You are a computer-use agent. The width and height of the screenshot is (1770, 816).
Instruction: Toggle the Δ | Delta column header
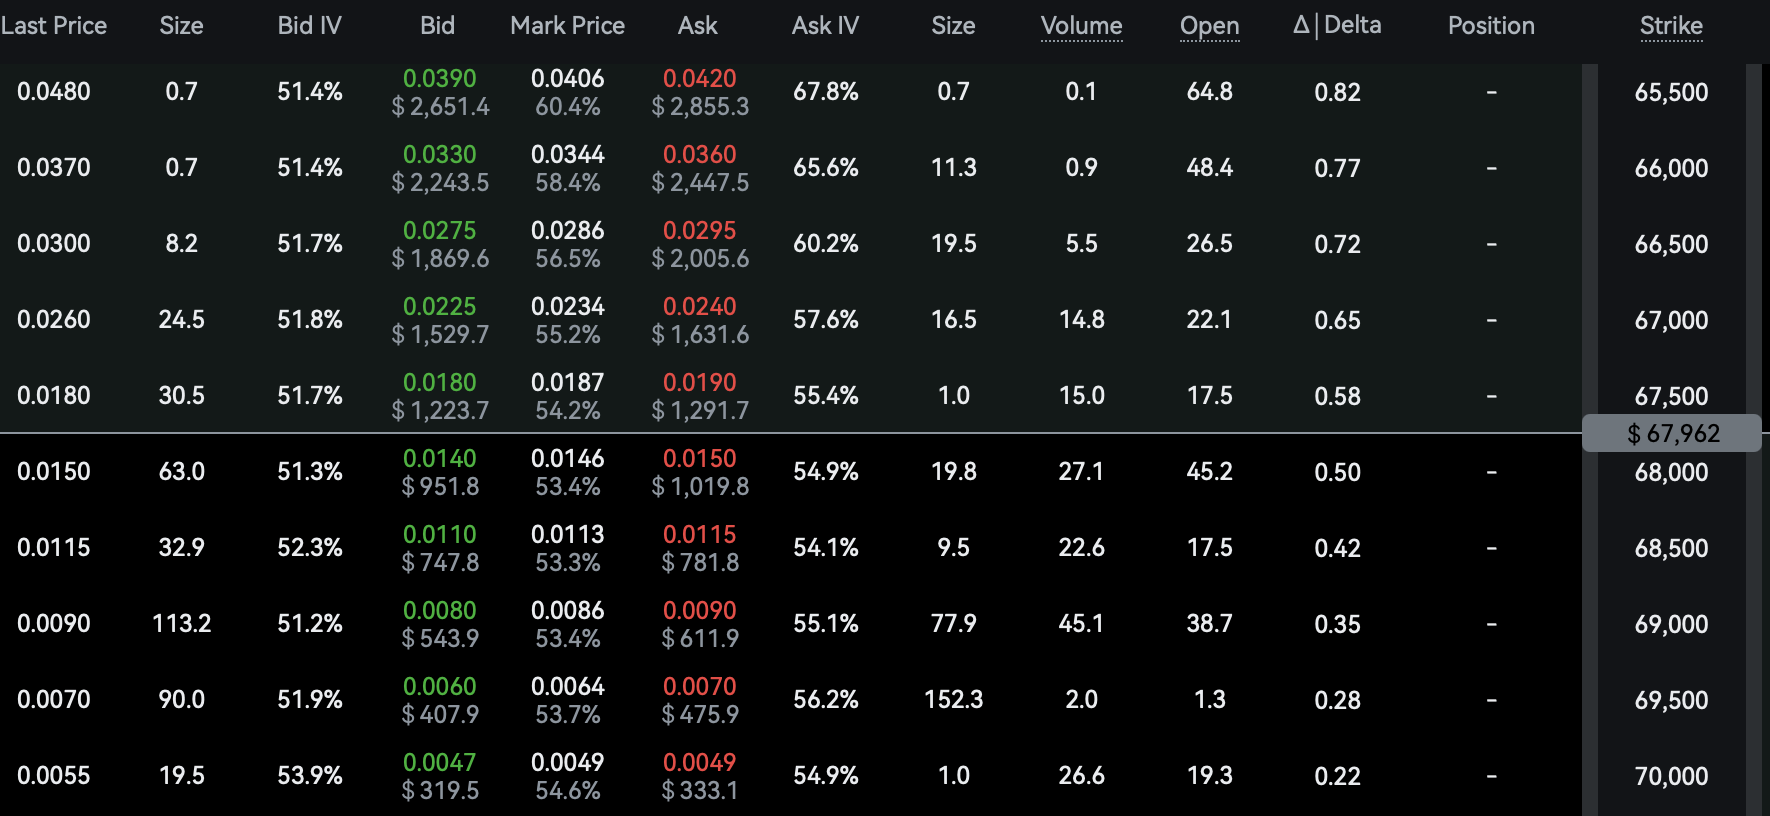pos(1336,26)
